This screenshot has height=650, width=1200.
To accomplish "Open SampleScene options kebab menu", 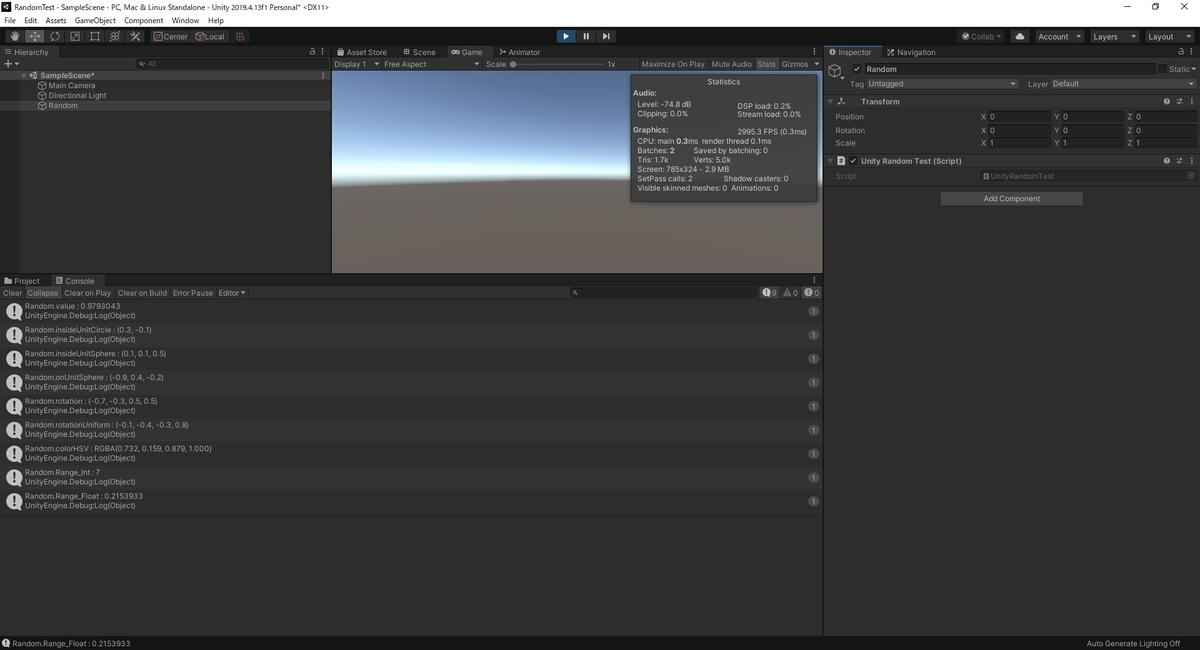I will click(323, 75).
